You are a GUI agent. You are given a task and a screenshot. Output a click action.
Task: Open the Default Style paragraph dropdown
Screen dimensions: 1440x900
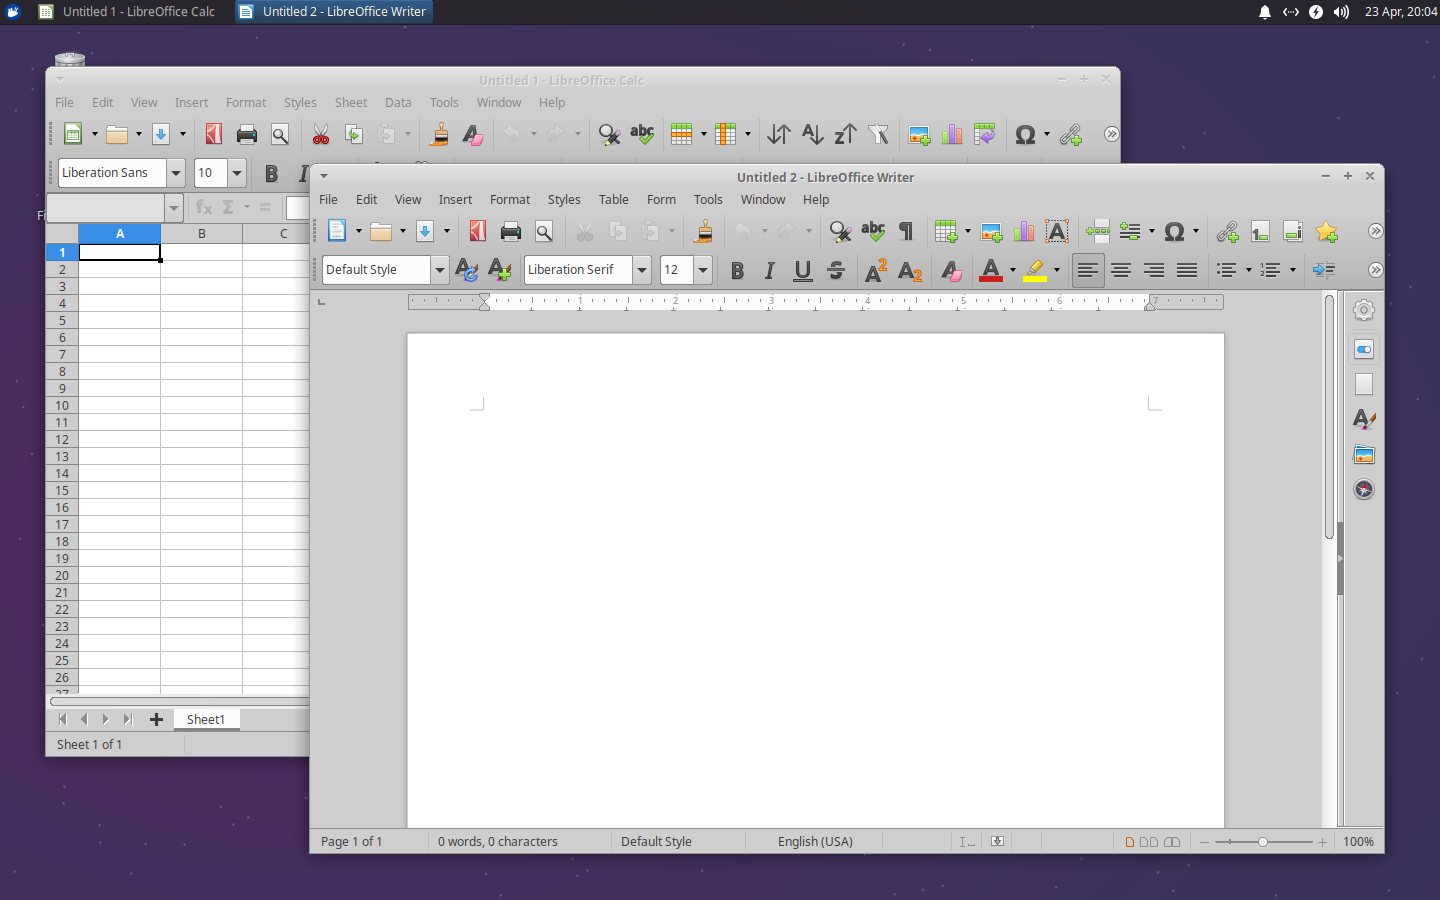pos(440,270)
